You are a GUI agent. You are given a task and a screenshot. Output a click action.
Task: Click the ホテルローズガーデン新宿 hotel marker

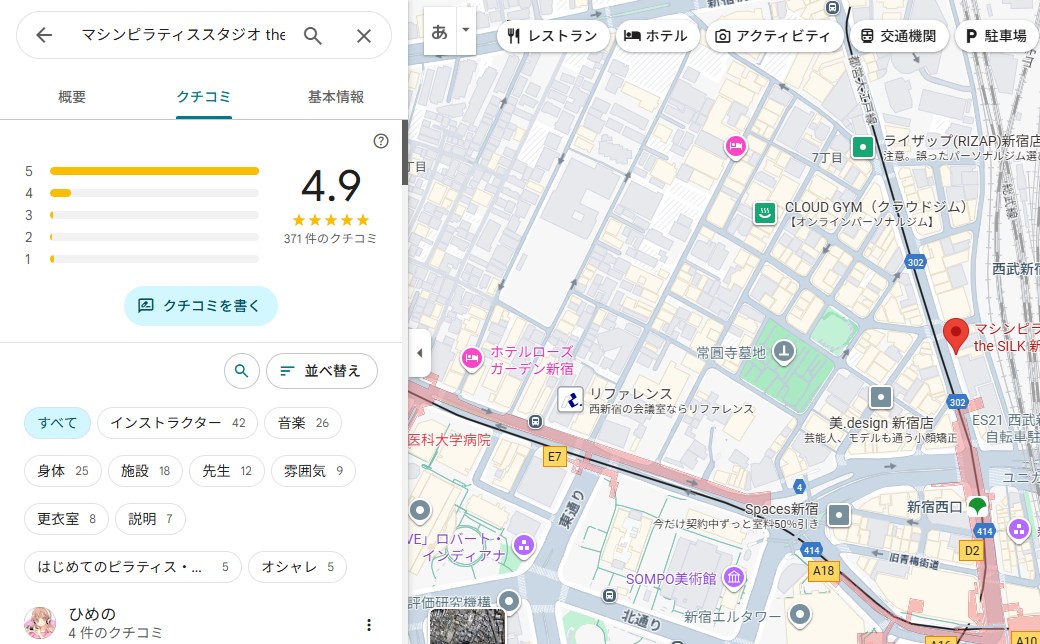click(471, 357)
